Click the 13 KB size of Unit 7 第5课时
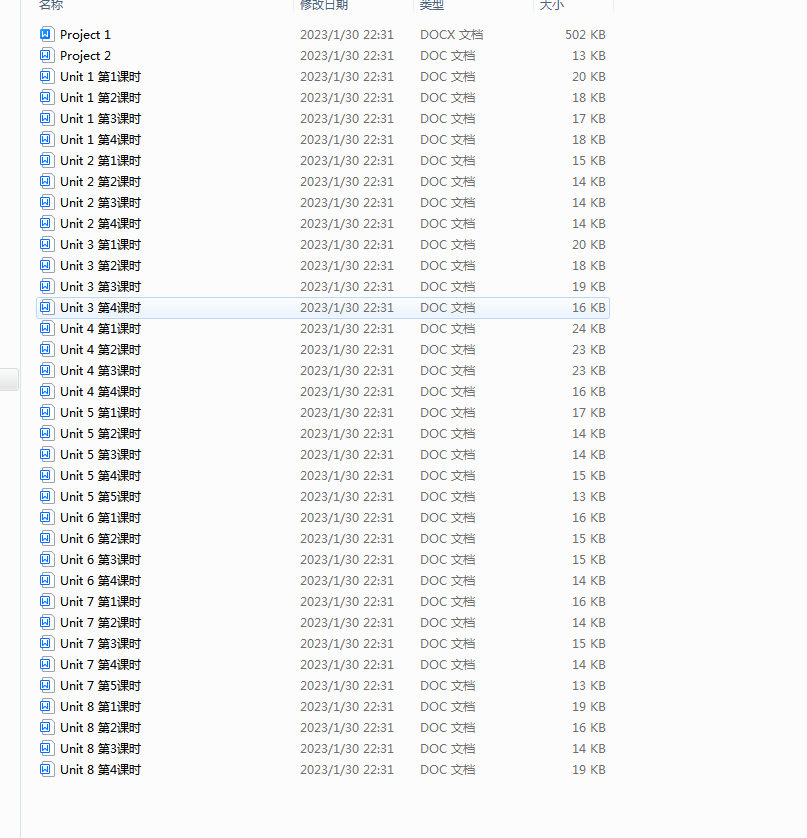Viewport: 807px width, 838px height. tap(588, 686)
